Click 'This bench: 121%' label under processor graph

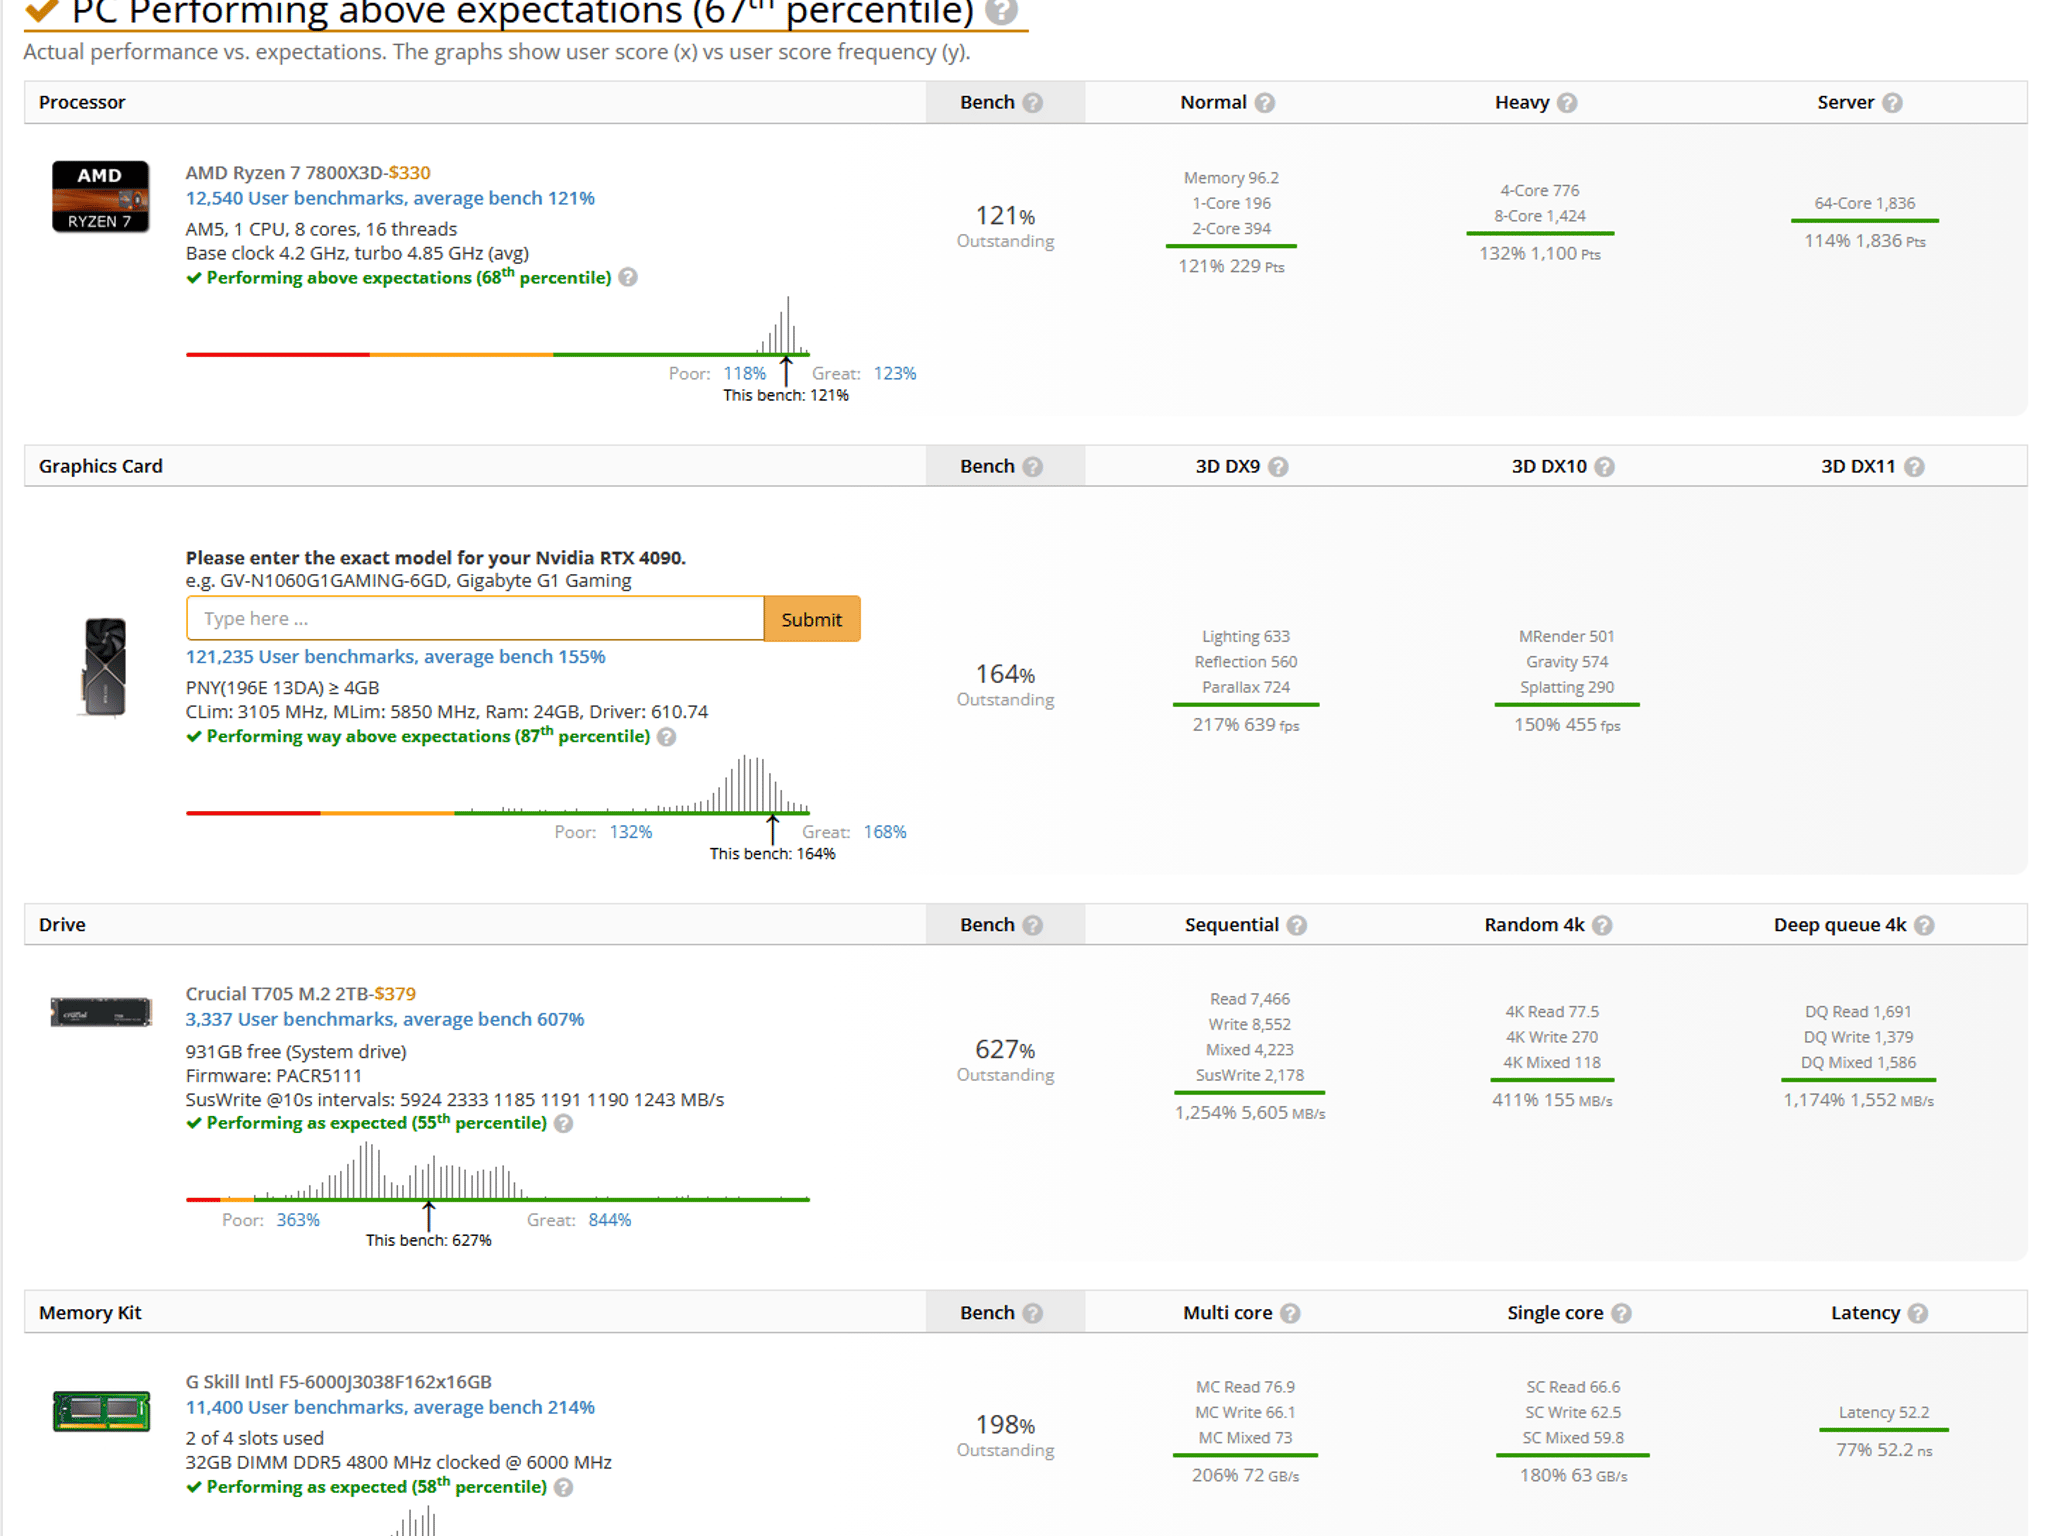point(786,396)
